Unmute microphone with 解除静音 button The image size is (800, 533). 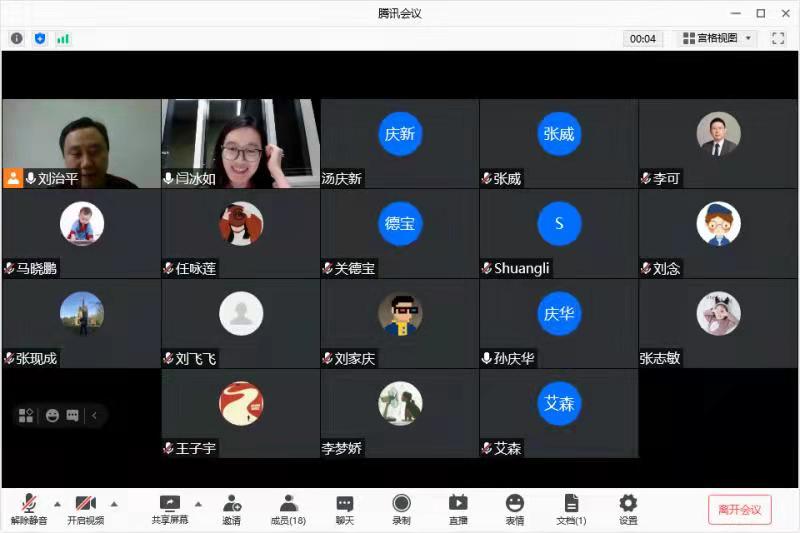point(29,509)
